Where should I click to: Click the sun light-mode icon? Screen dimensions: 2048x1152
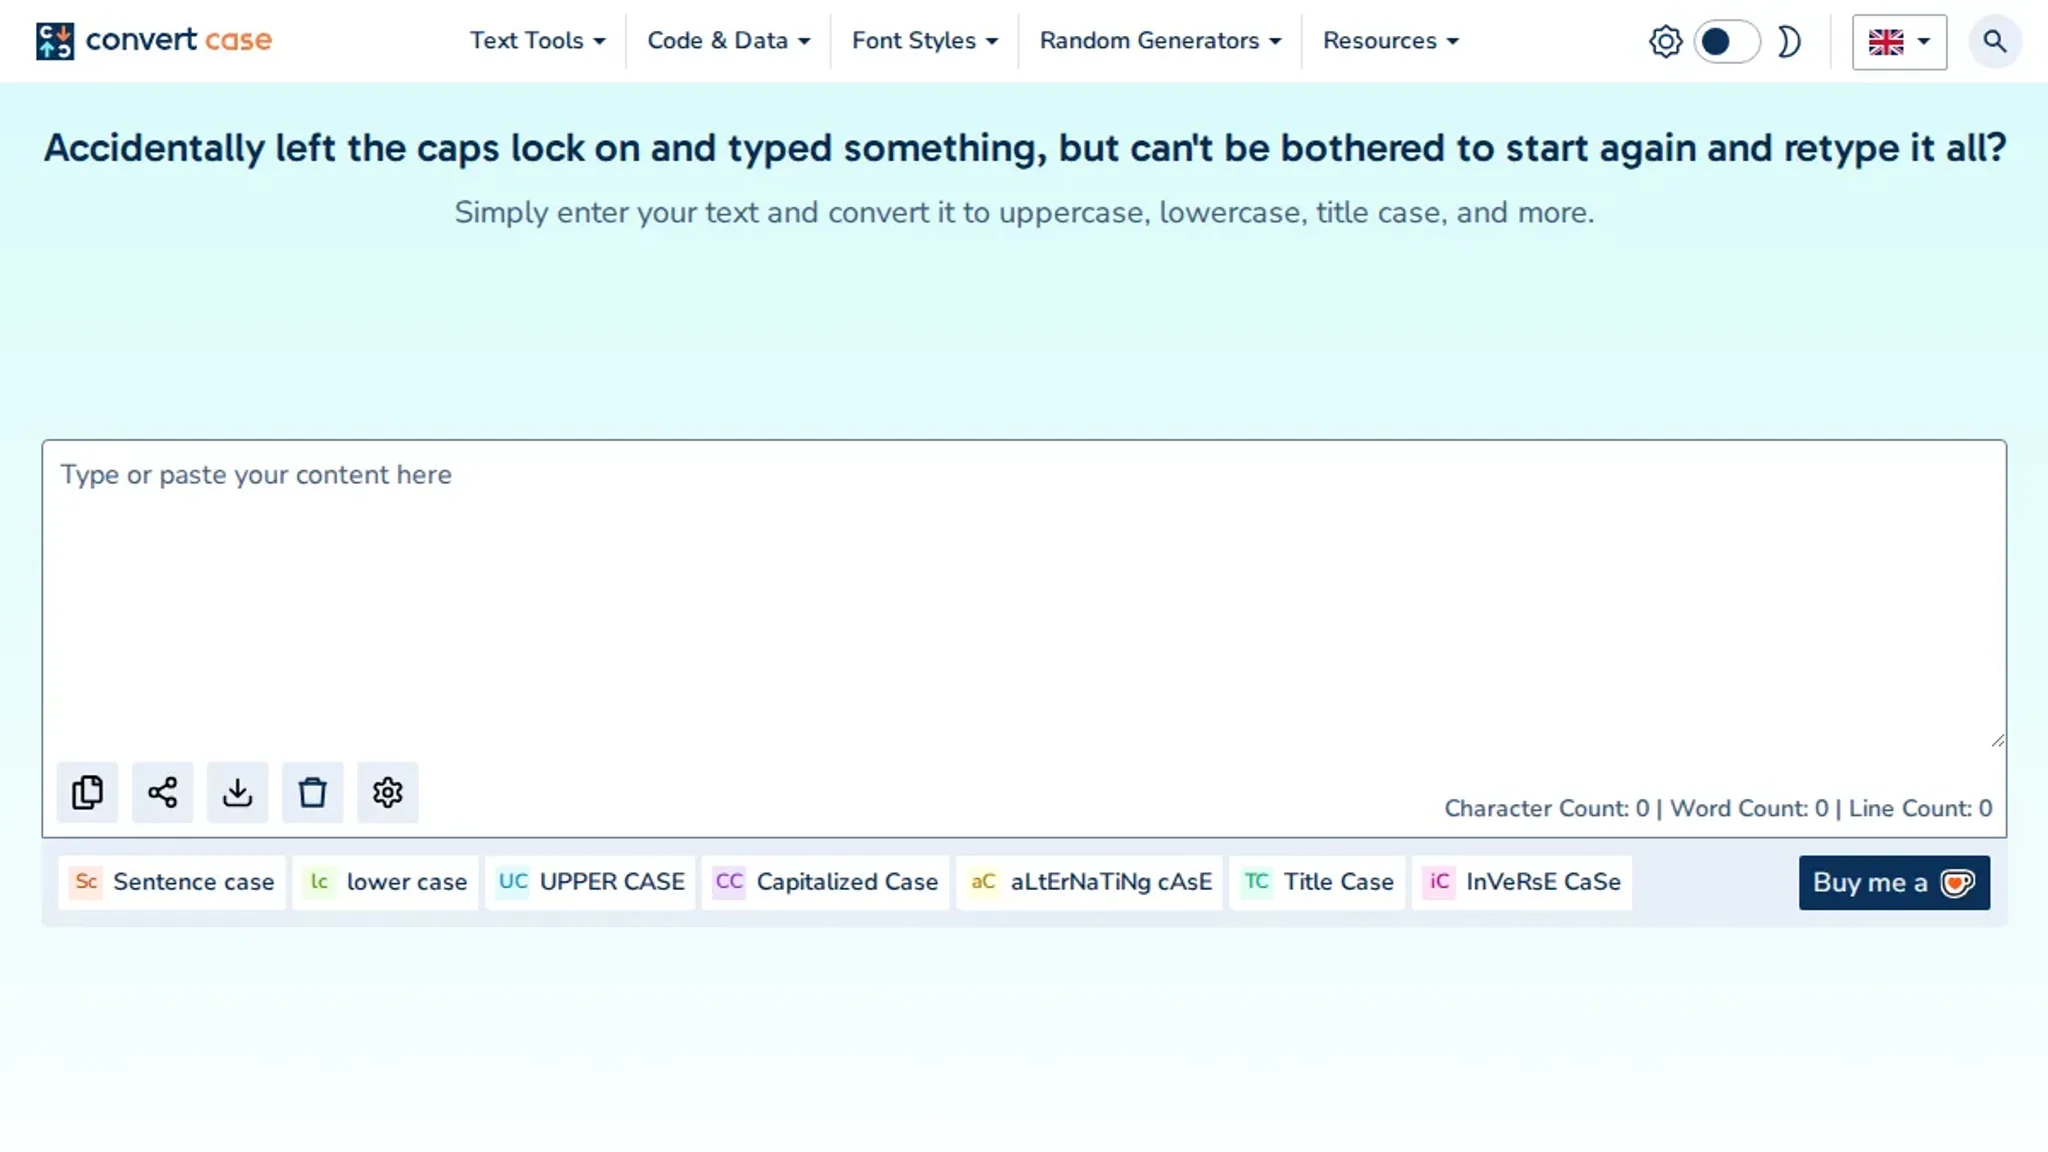[x=1665, y=42]
